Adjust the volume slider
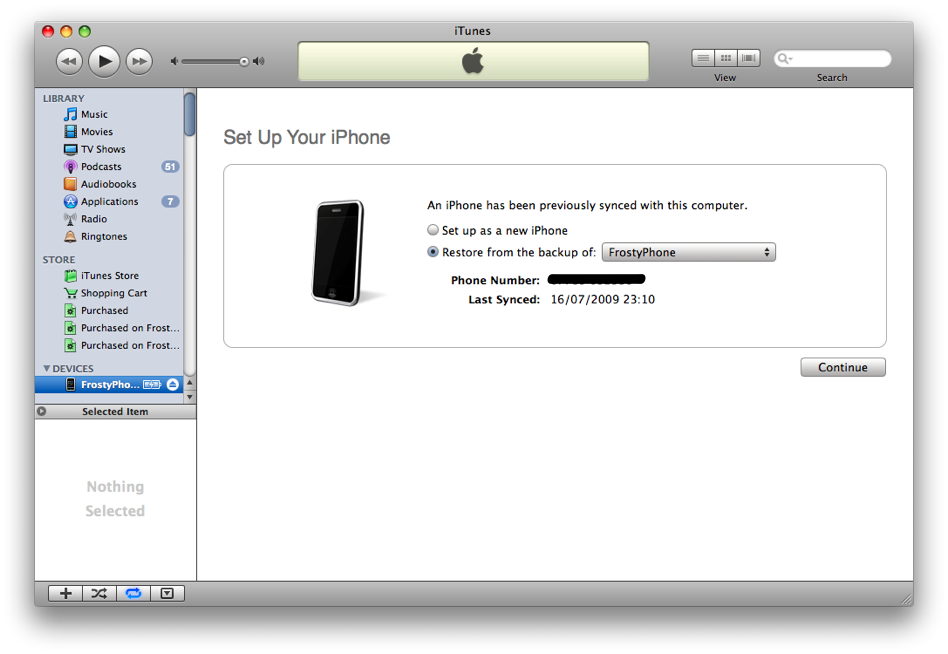Image resolution: width=948 pixels, height=654 pixels. pos(243,61)
